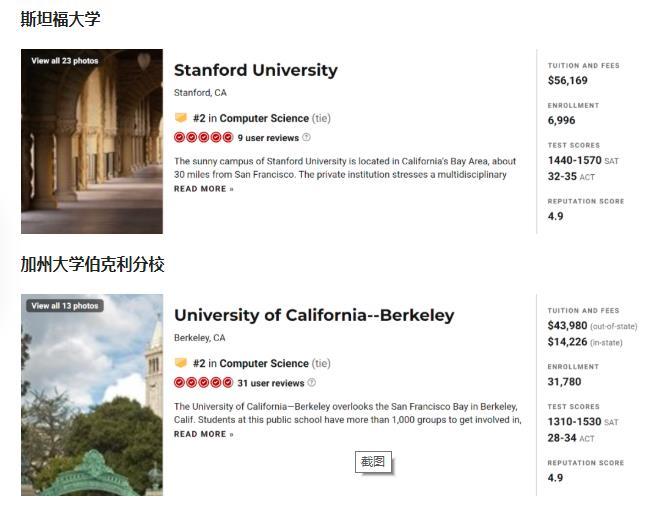Viewport: 669px width, 519px height.
Task: Open Berkeley's Computer Science ranking link
Action: pyautogui.click(x=264, y=363)
